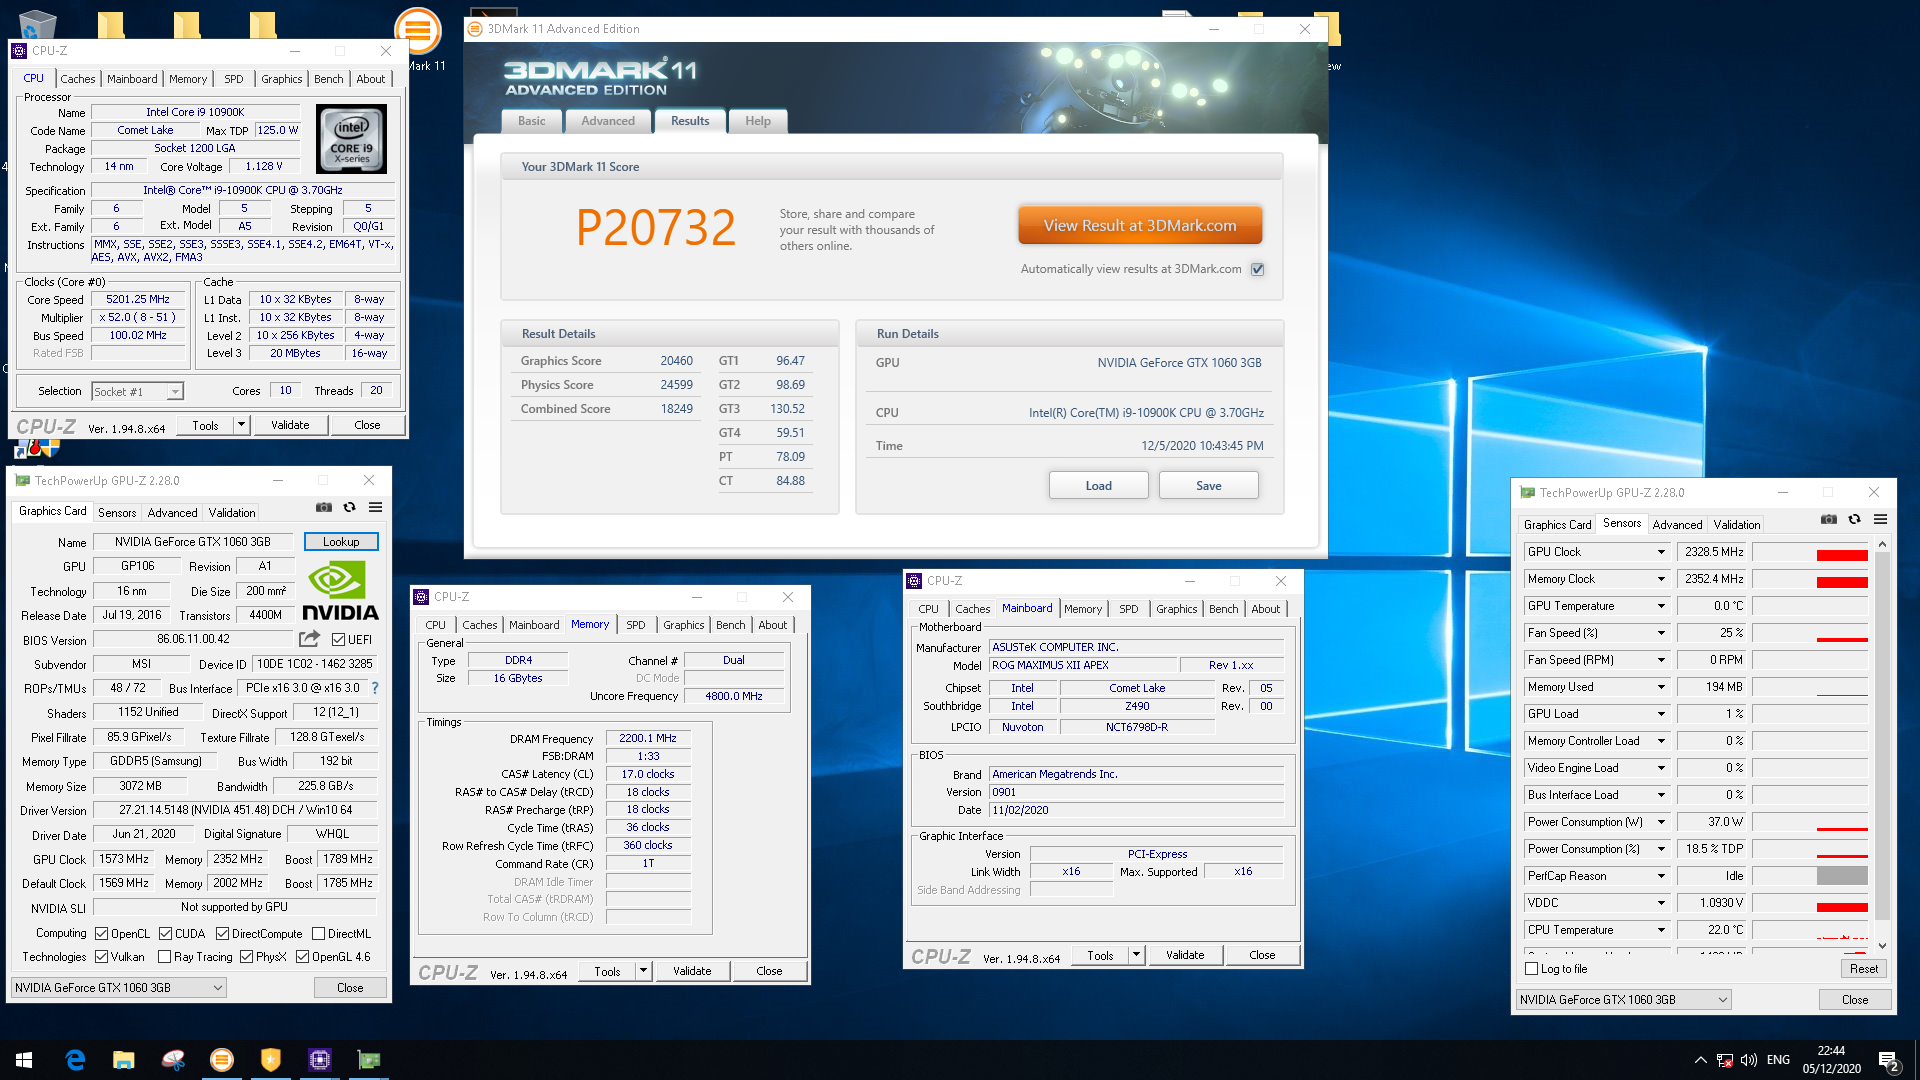Image resolution: width=1920 pixels, height=1080 pixels.
Task: Click the GPU-Z screenshot camera icon in left window
Action: [323, 508]
